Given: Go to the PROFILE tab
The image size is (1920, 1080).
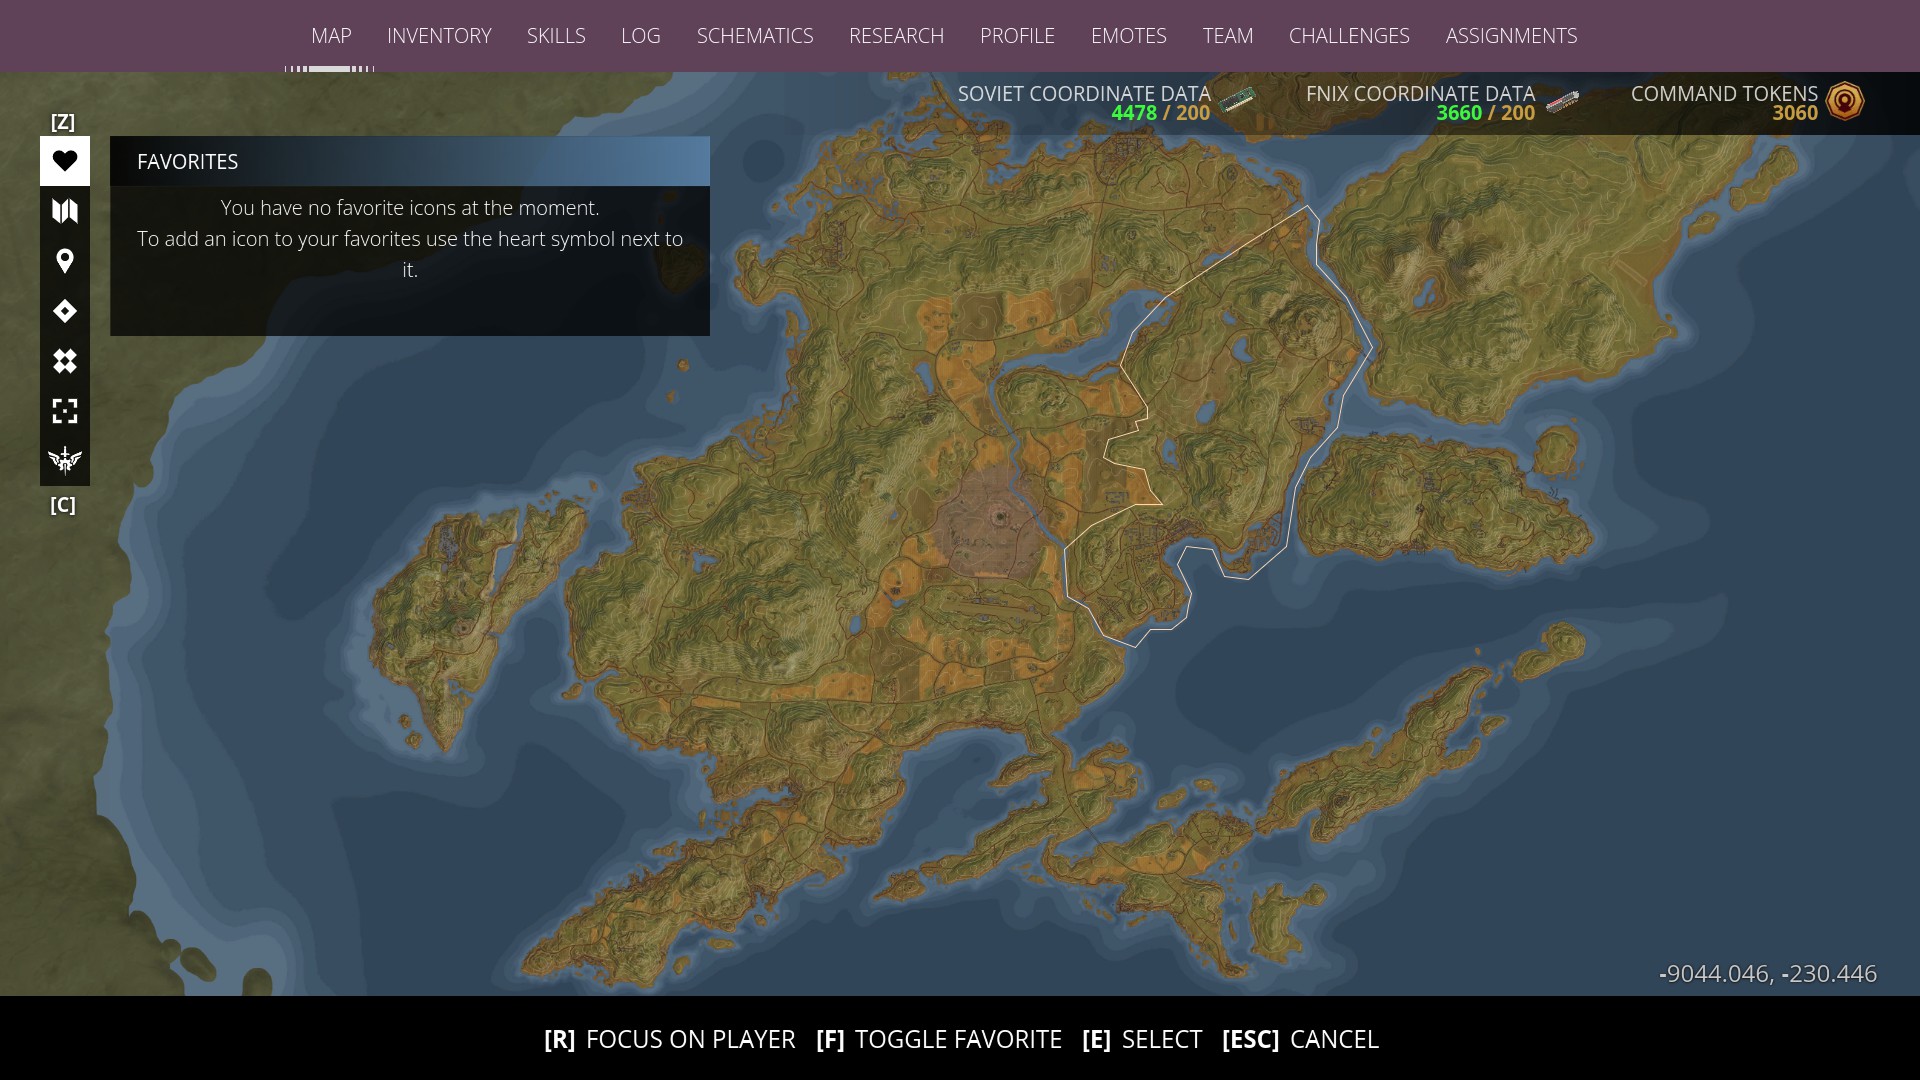Looking at the screenshot, I should pos(1017,36).
